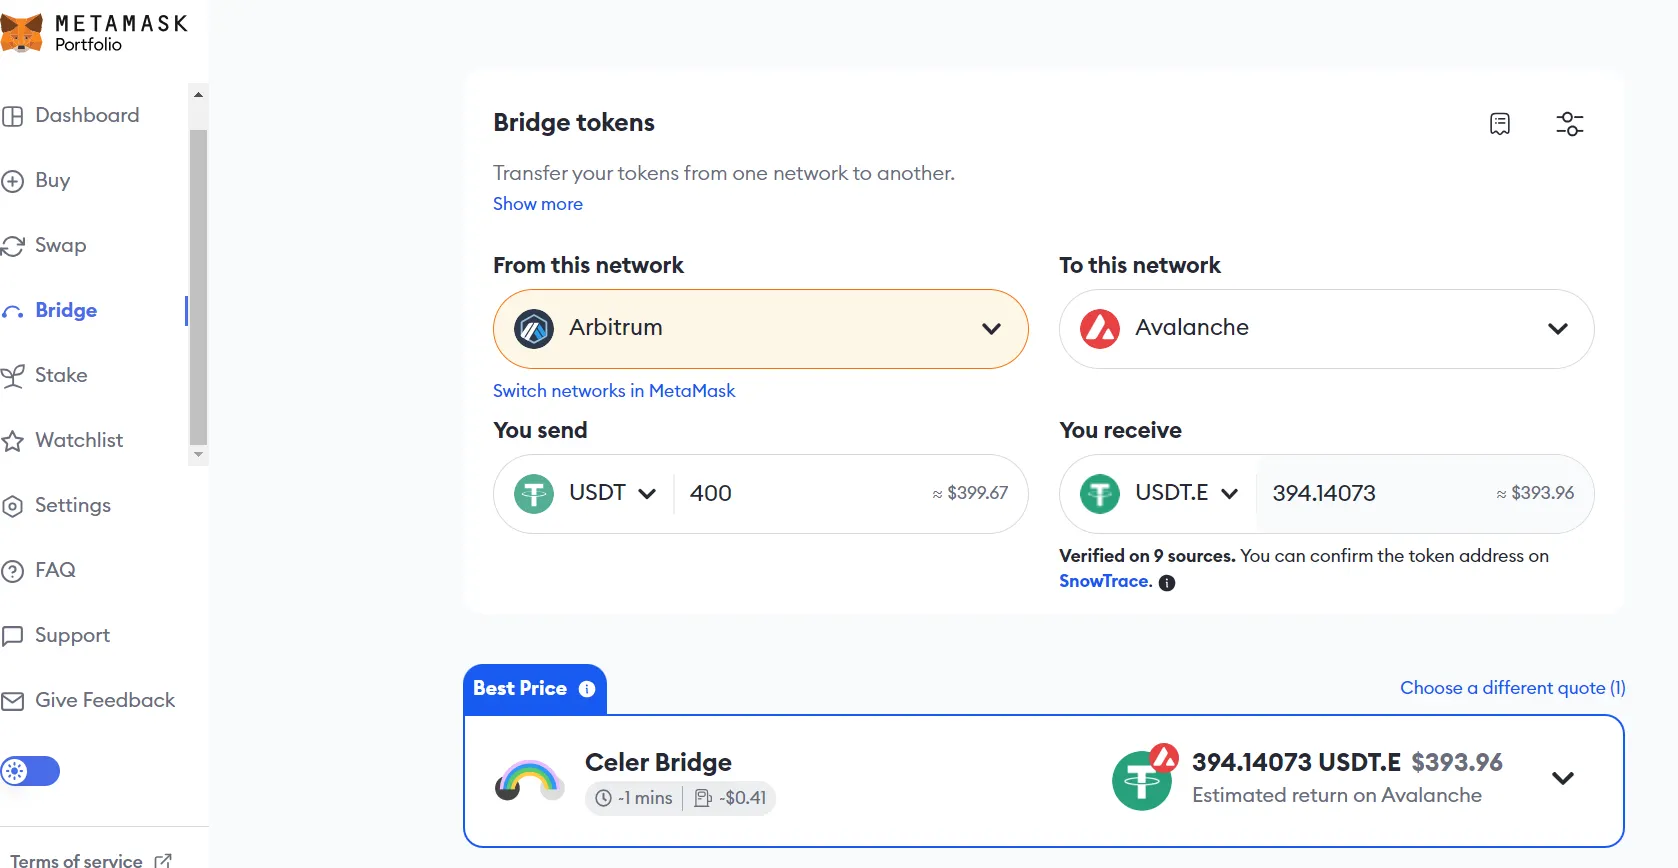Toggle the light/dark theme switch
1678x868 pixels.
point(30,771)
